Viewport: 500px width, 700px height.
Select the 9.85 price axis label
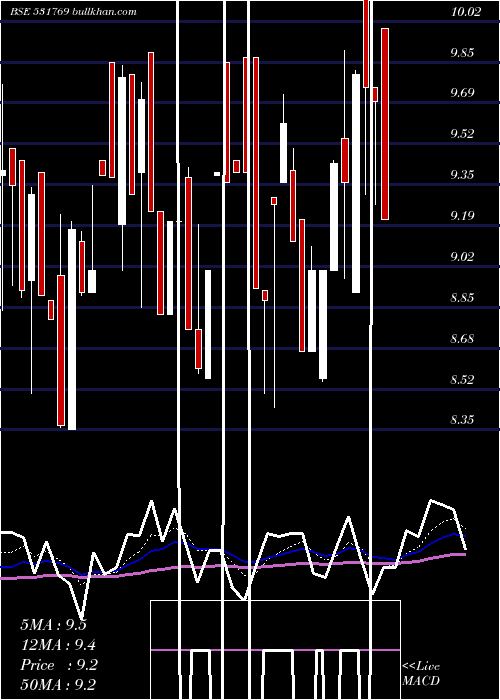pos(462,53)
